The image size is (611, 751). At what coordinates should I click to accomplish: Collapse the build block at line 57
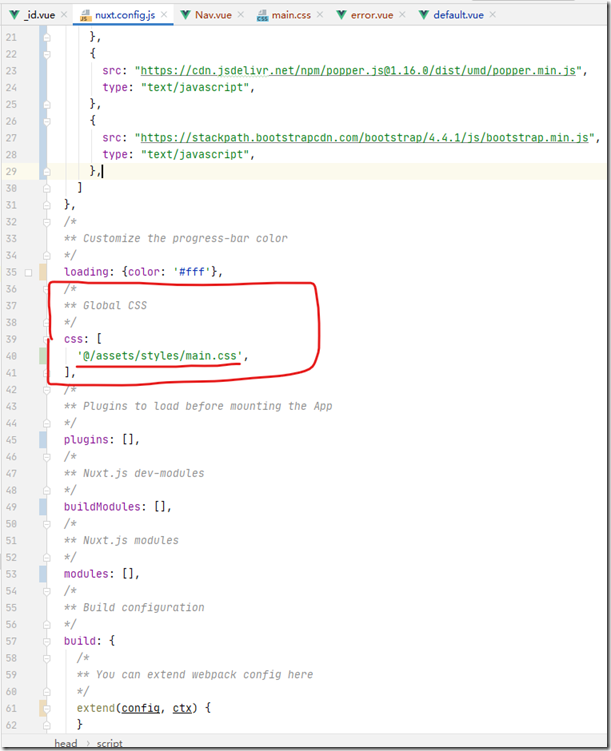pyautogui.click(x=46, y=641)
